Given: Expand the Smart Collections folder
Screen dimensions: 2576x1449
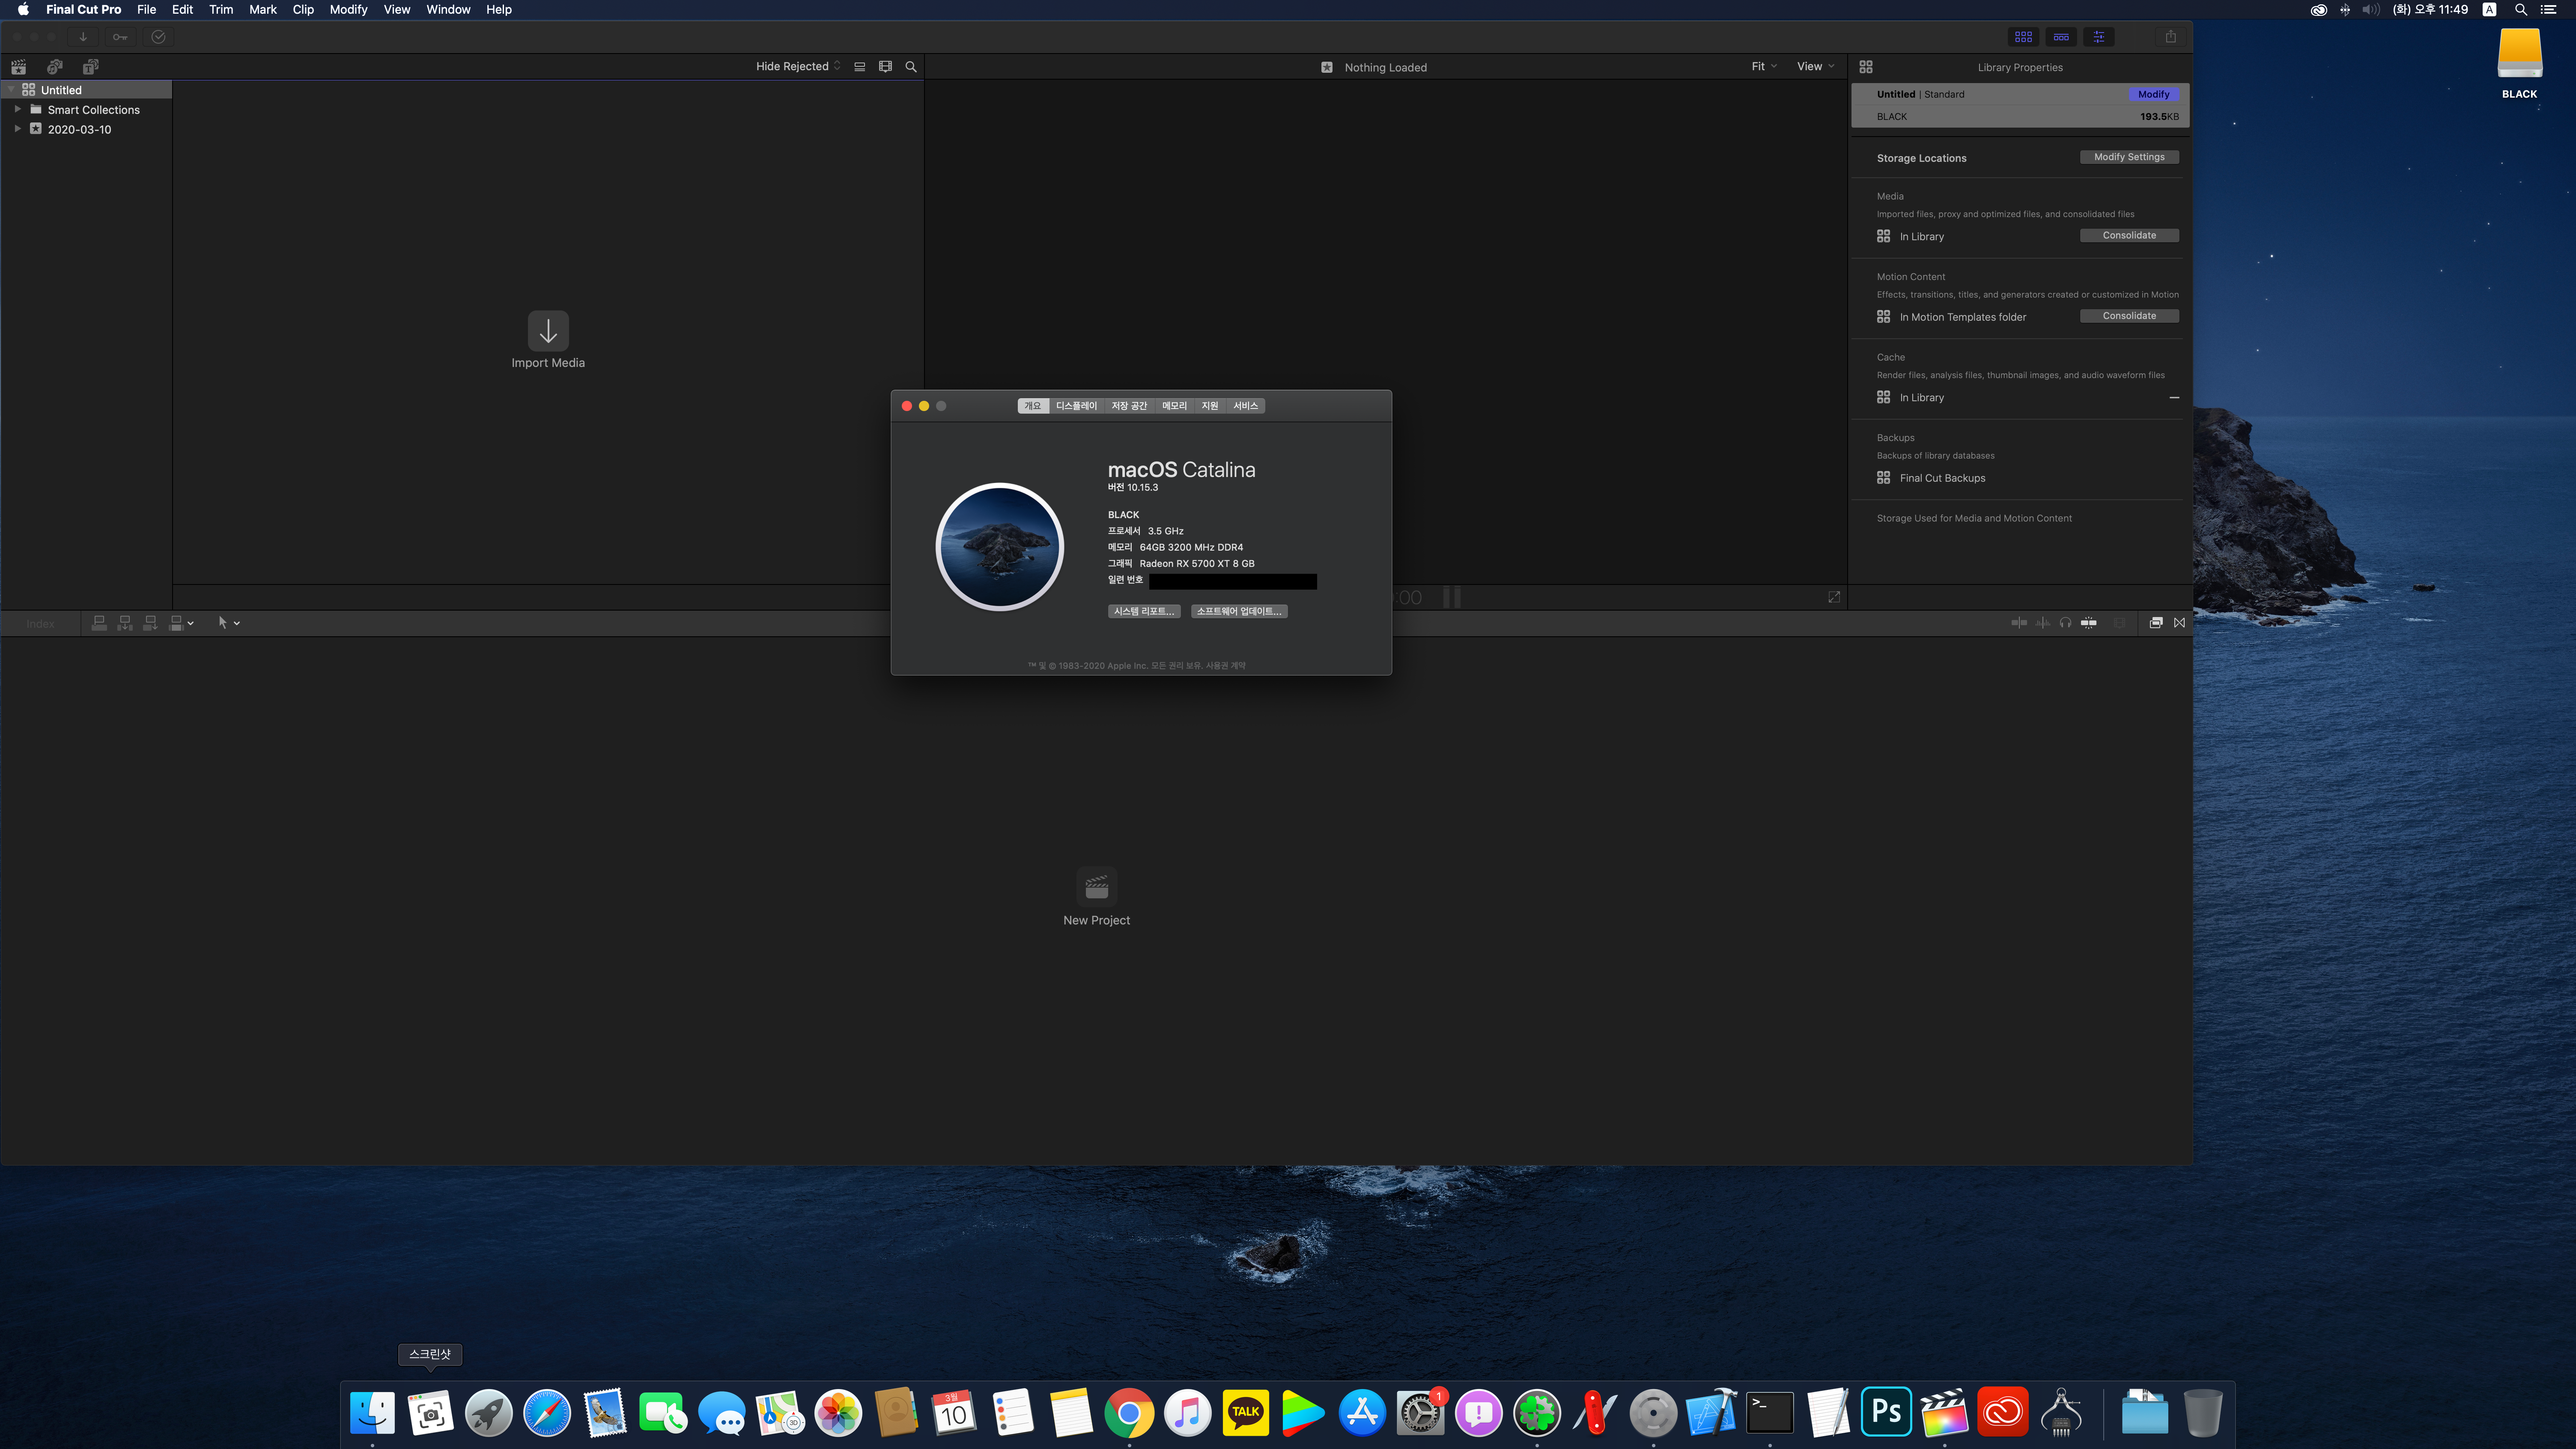Looking at the screenshot, I should point(17,109).
